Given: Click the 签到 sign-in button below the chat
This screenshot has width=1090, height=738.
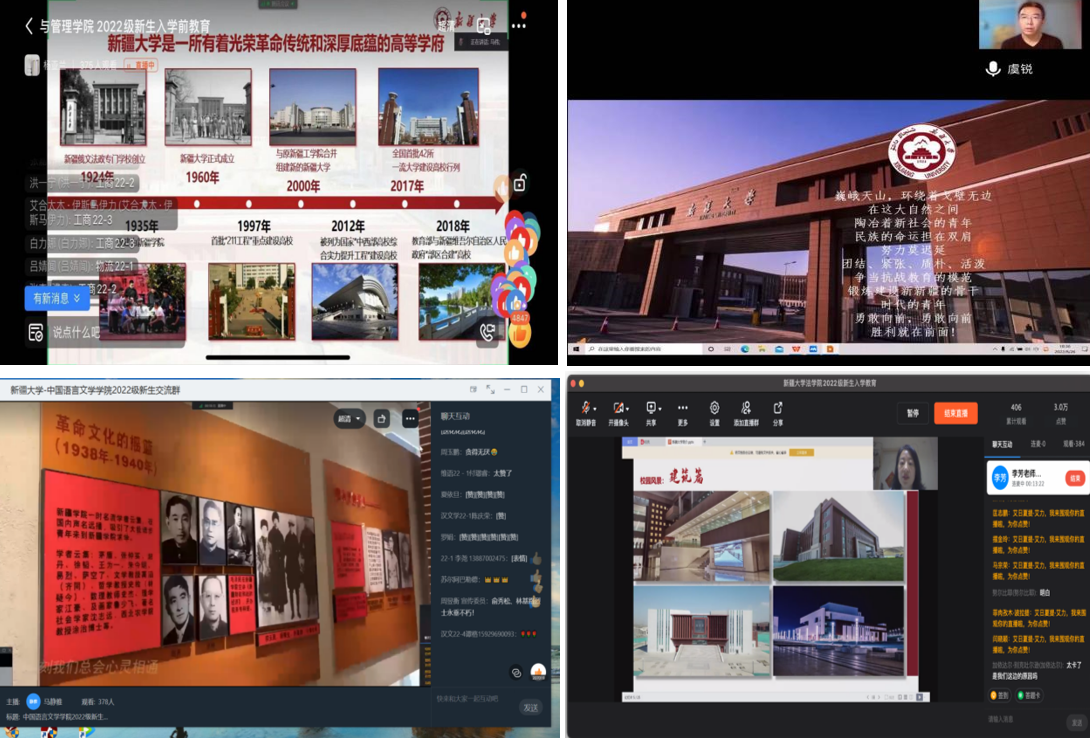Looking at the screenshot, I should coord(1000,695).
